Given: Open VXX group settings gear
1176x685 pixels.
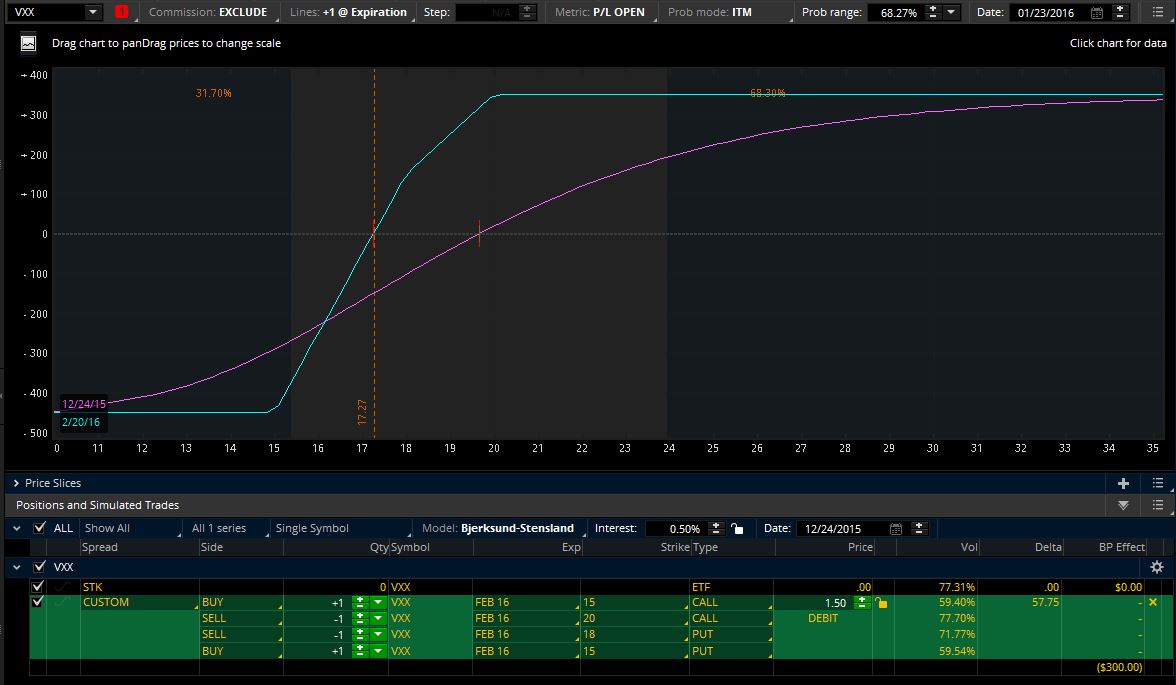Looking at the screenshot, I should tap(1157, 567).
